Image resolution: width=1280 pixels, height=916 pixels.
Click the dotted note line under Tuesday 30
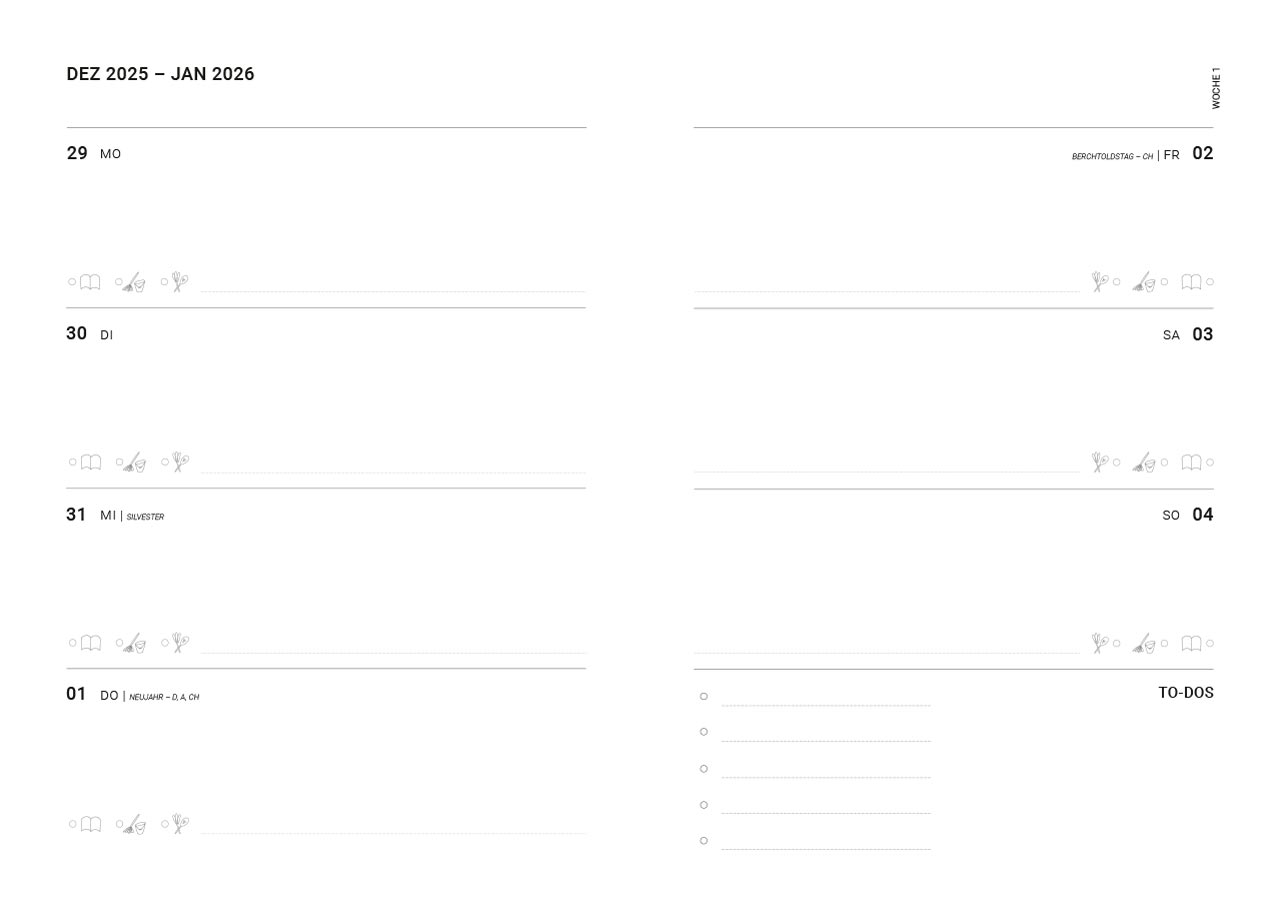pyautogui.click(x=393, y=471)
